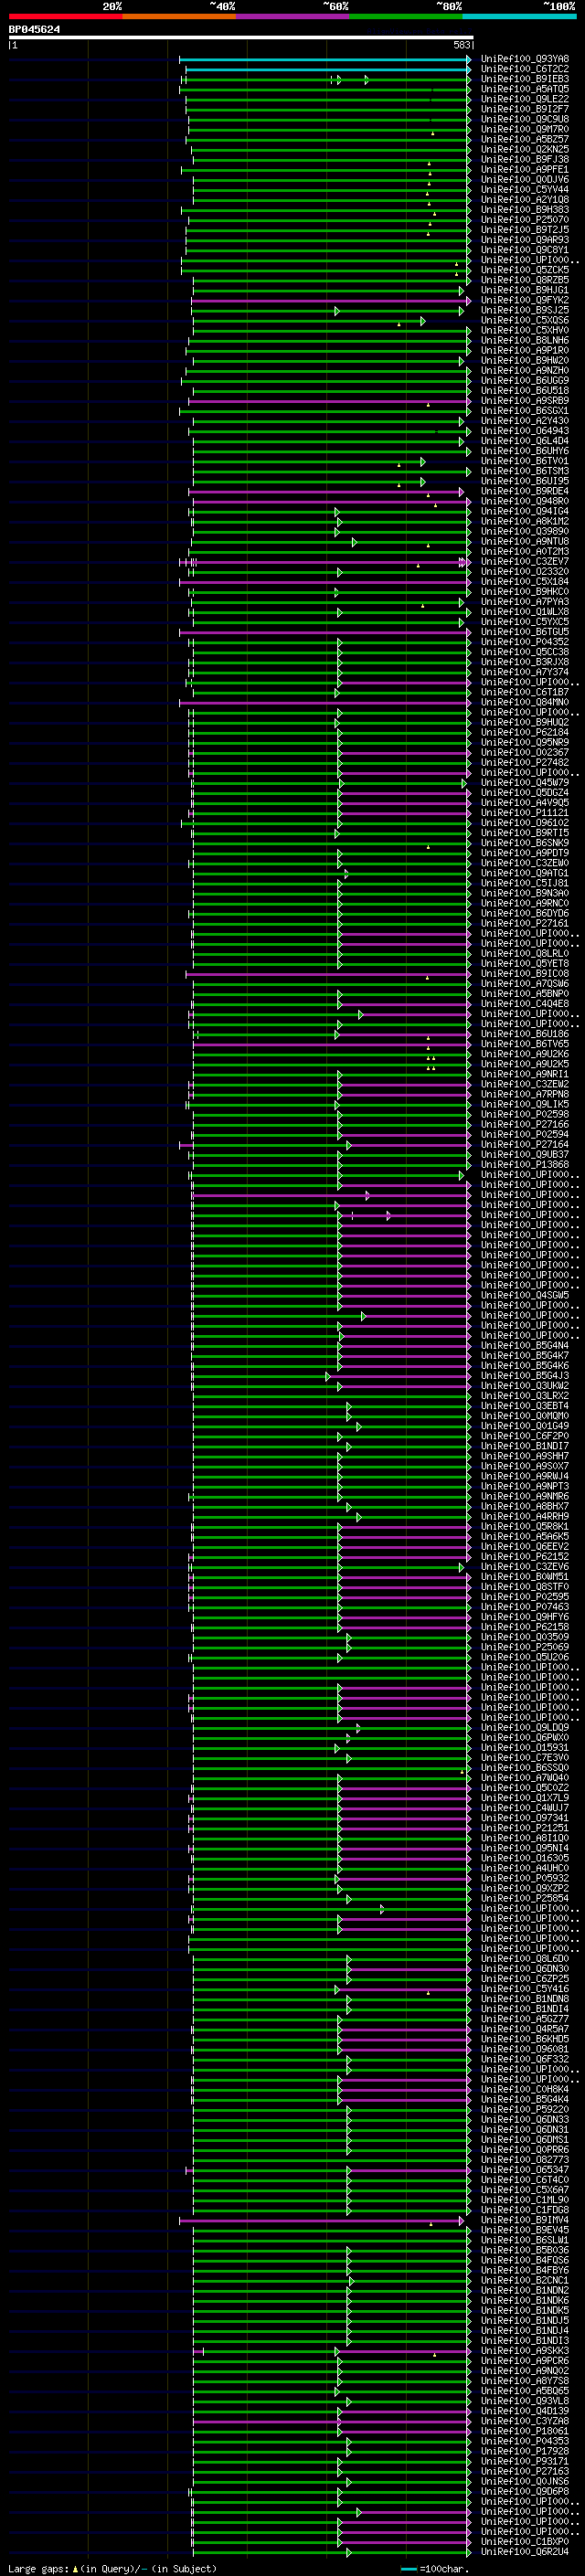The image size is (585, 2576).
Task: Select hit UniRef100_O23320
Action: click(x=525, y=572)
